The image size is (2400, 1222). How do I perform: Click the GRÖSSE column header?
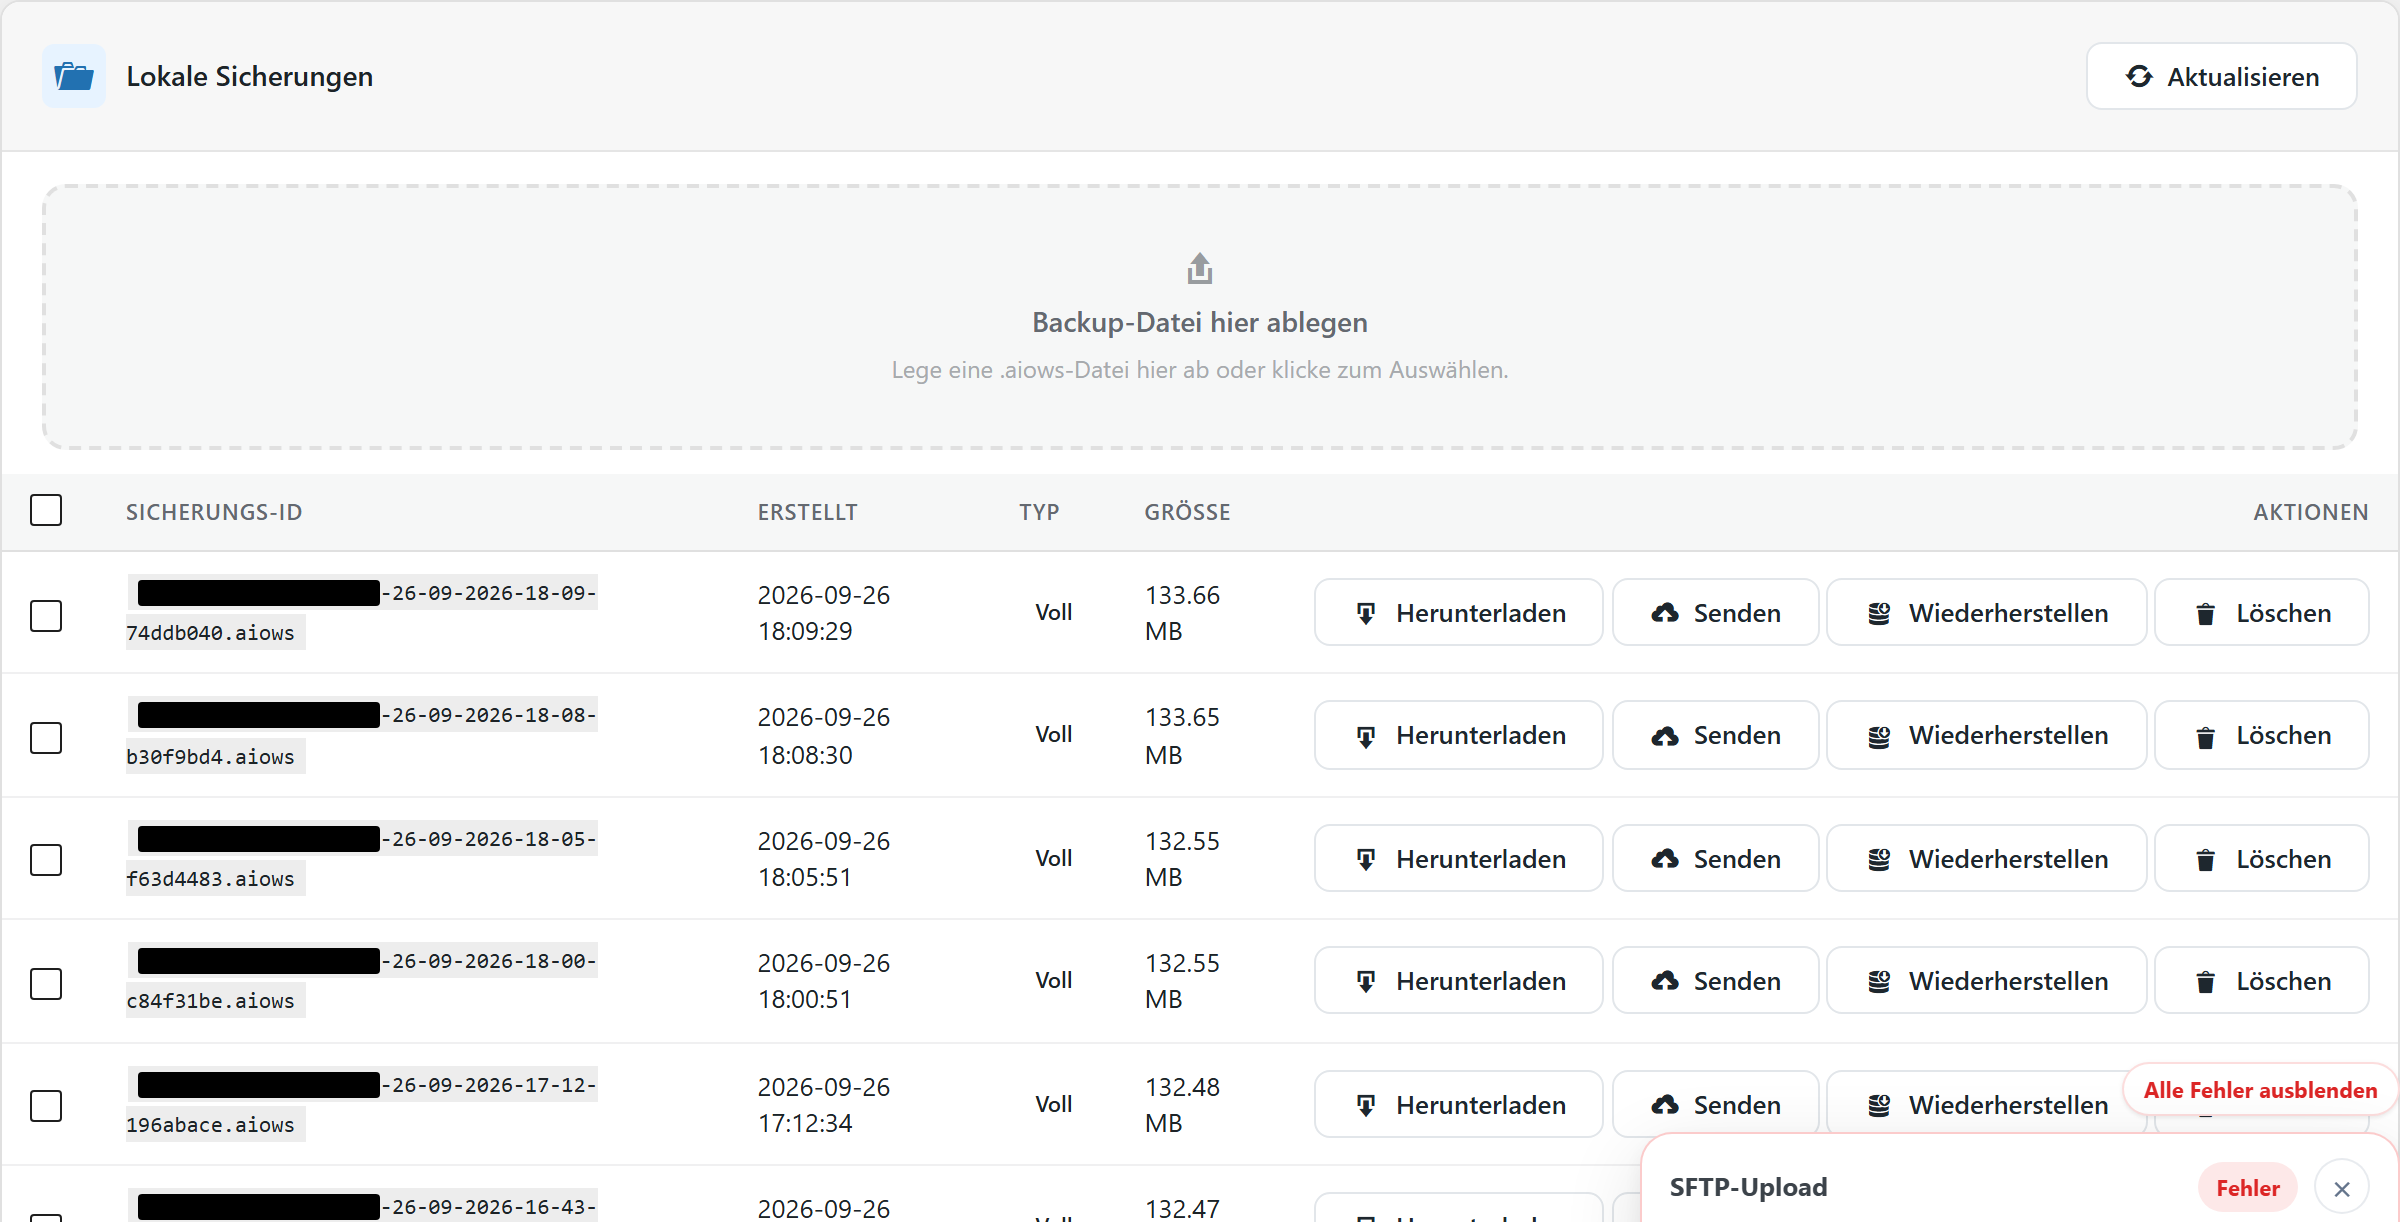coord(1188,512)
